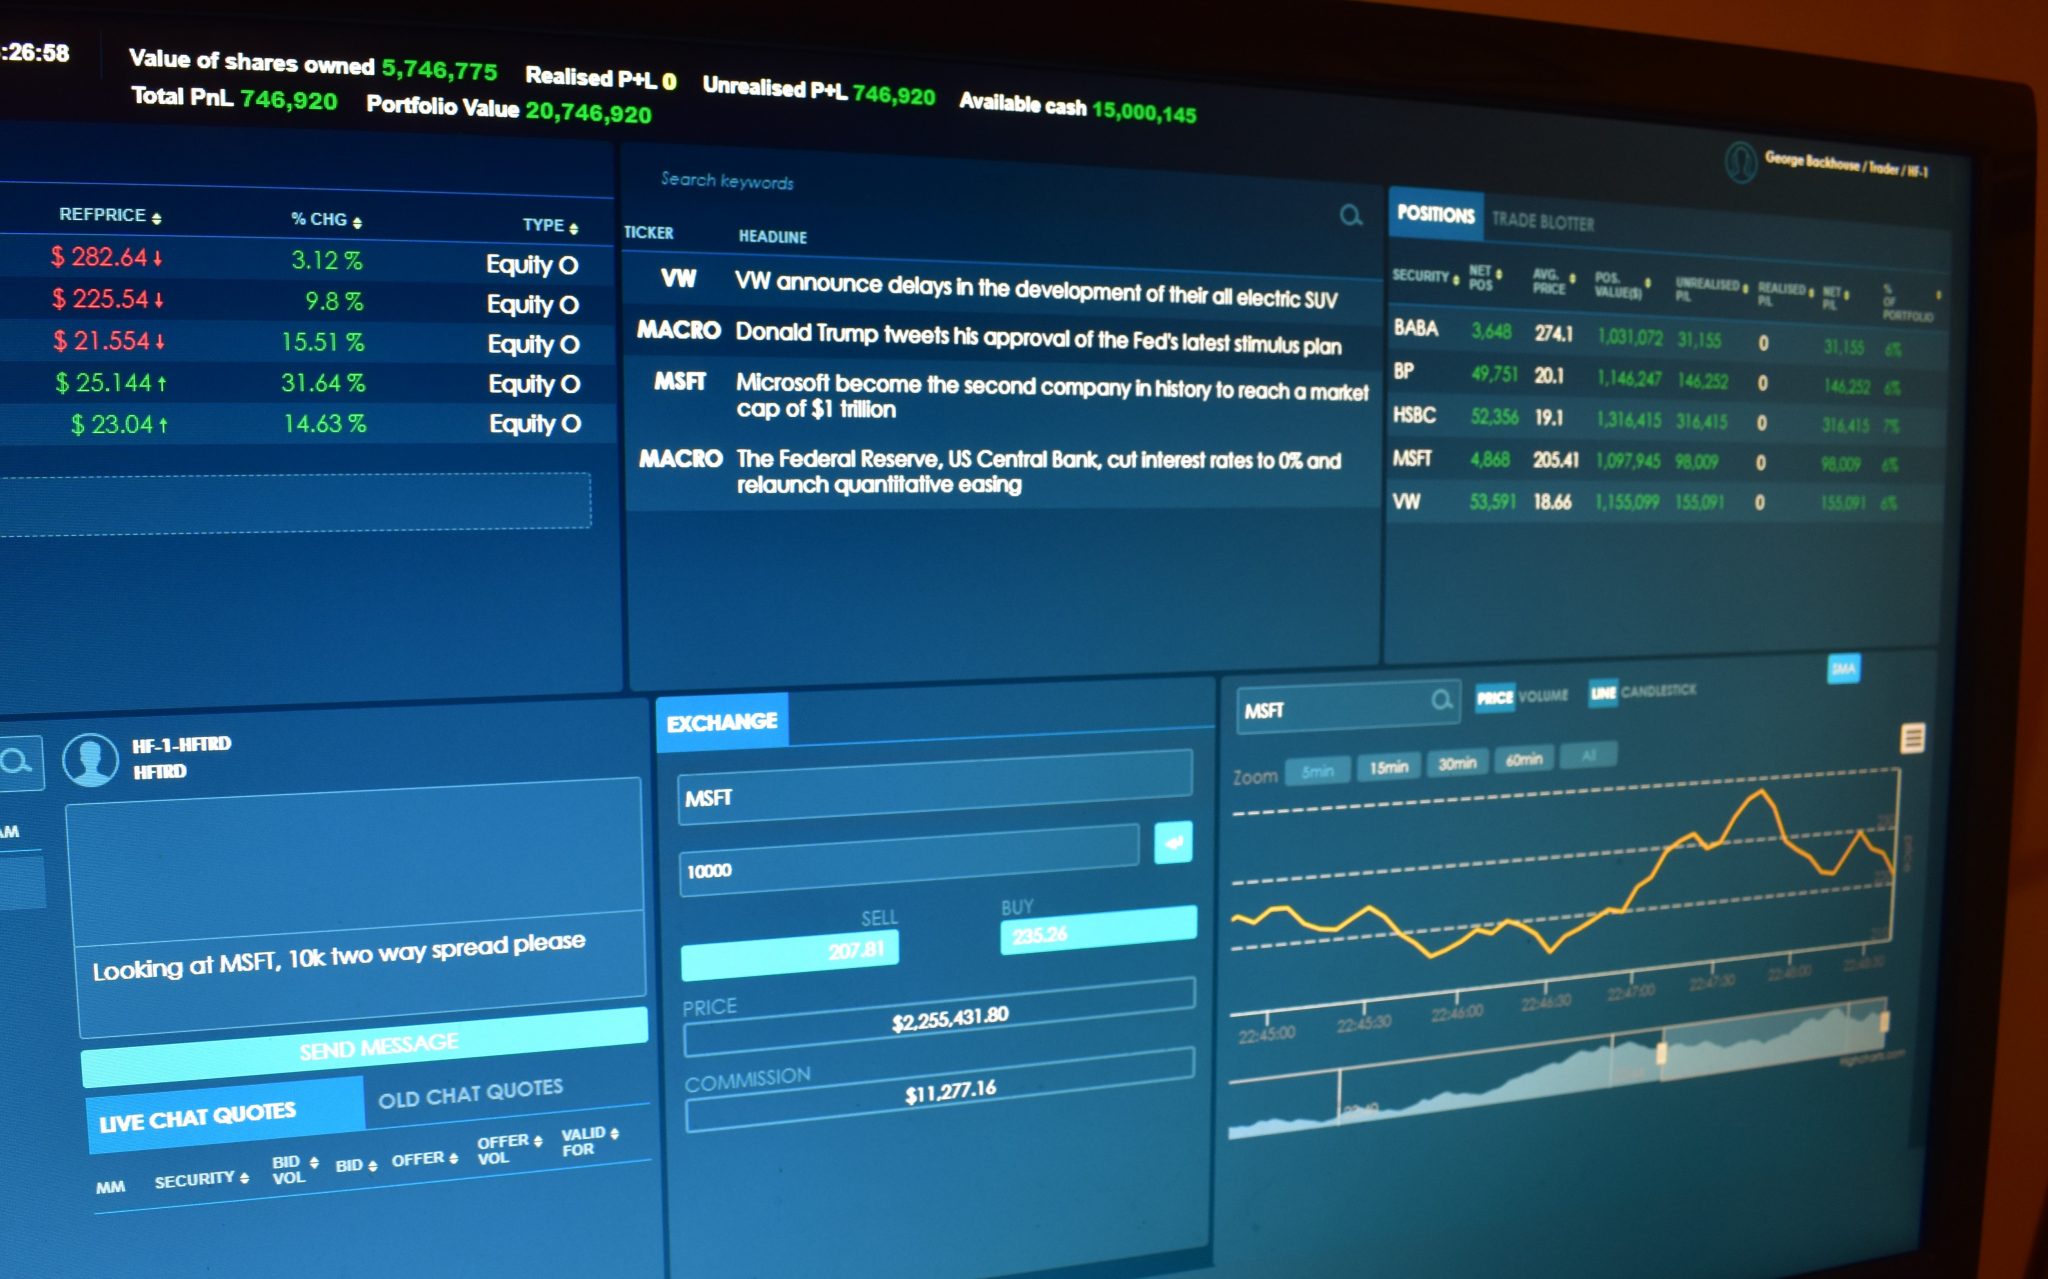Image resolution: width=2048 pixels, height=1279 pixels.
Task: Open the chart hamburger menu icon
Action: tap(1912, 739)
